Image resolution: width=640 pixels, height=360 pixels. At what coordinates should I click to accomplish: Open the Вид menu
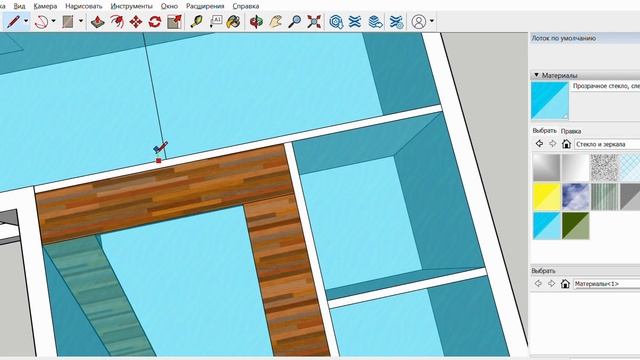19,6
